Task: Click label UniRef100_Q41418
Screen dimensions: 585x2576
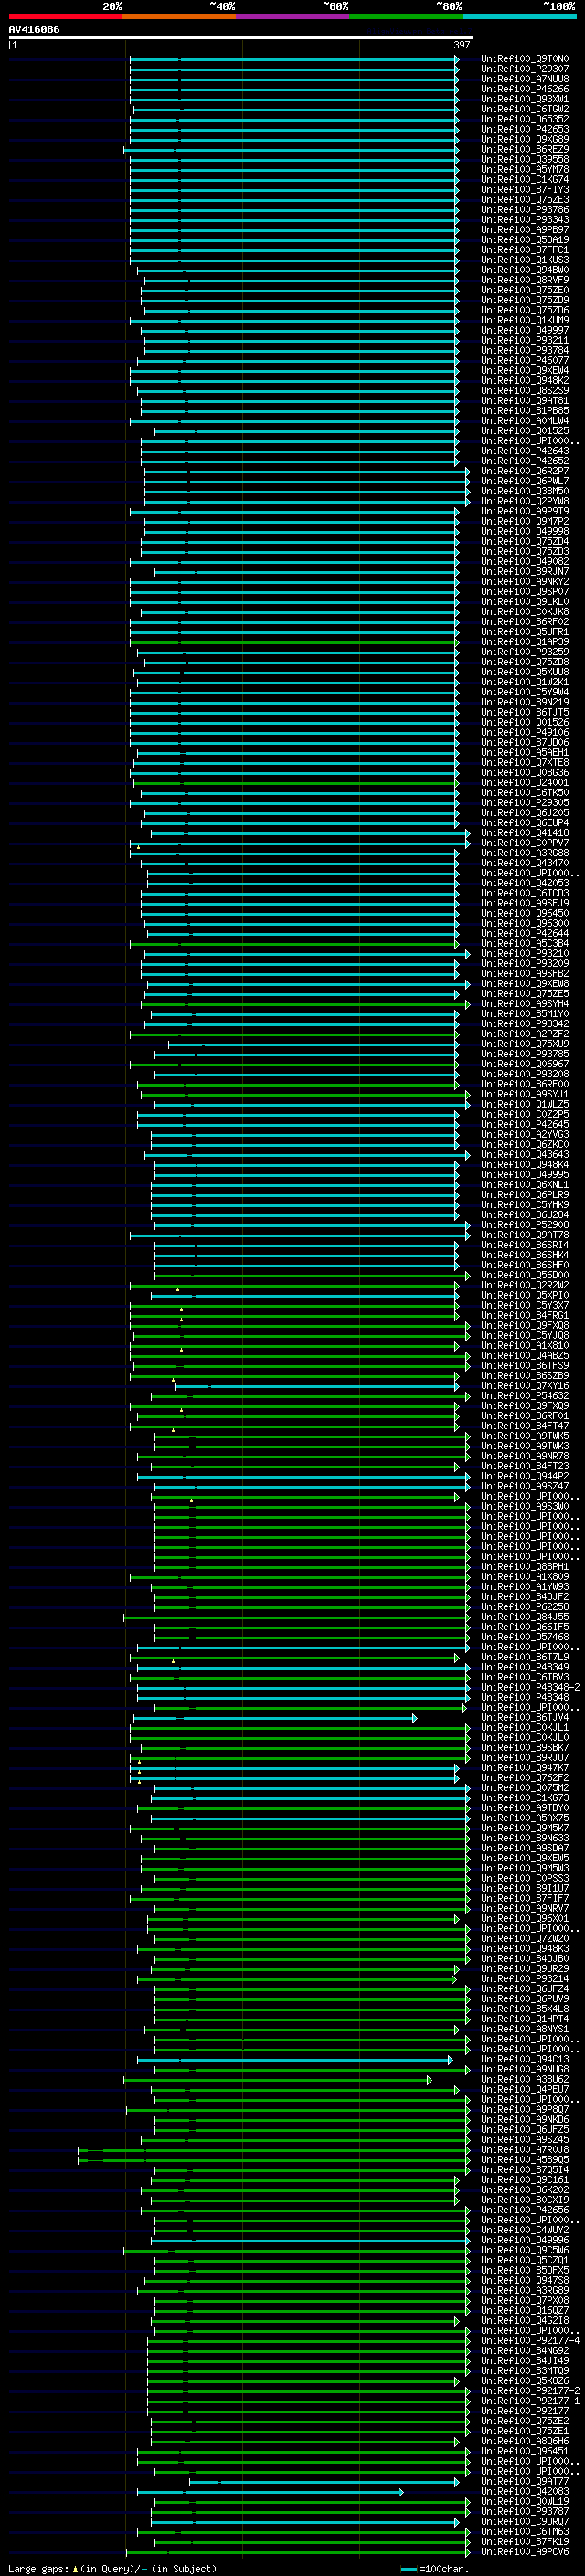Action: tap(525, 833)
